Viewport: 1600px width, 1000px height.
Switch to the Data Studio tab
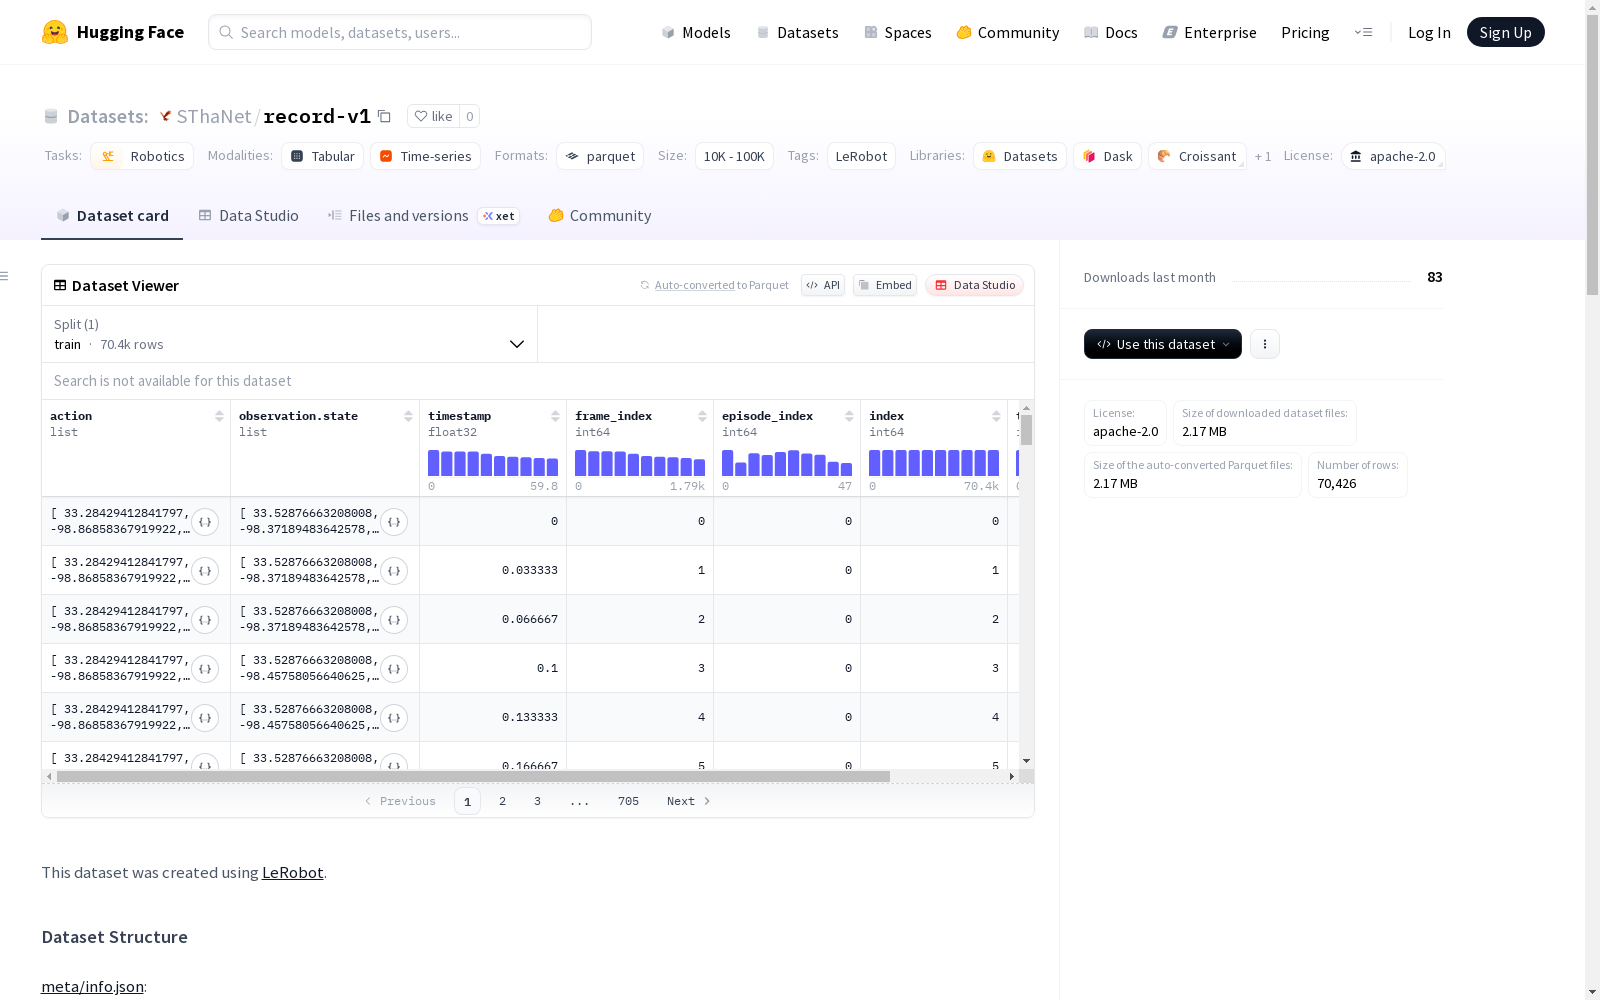pos(248,216)
